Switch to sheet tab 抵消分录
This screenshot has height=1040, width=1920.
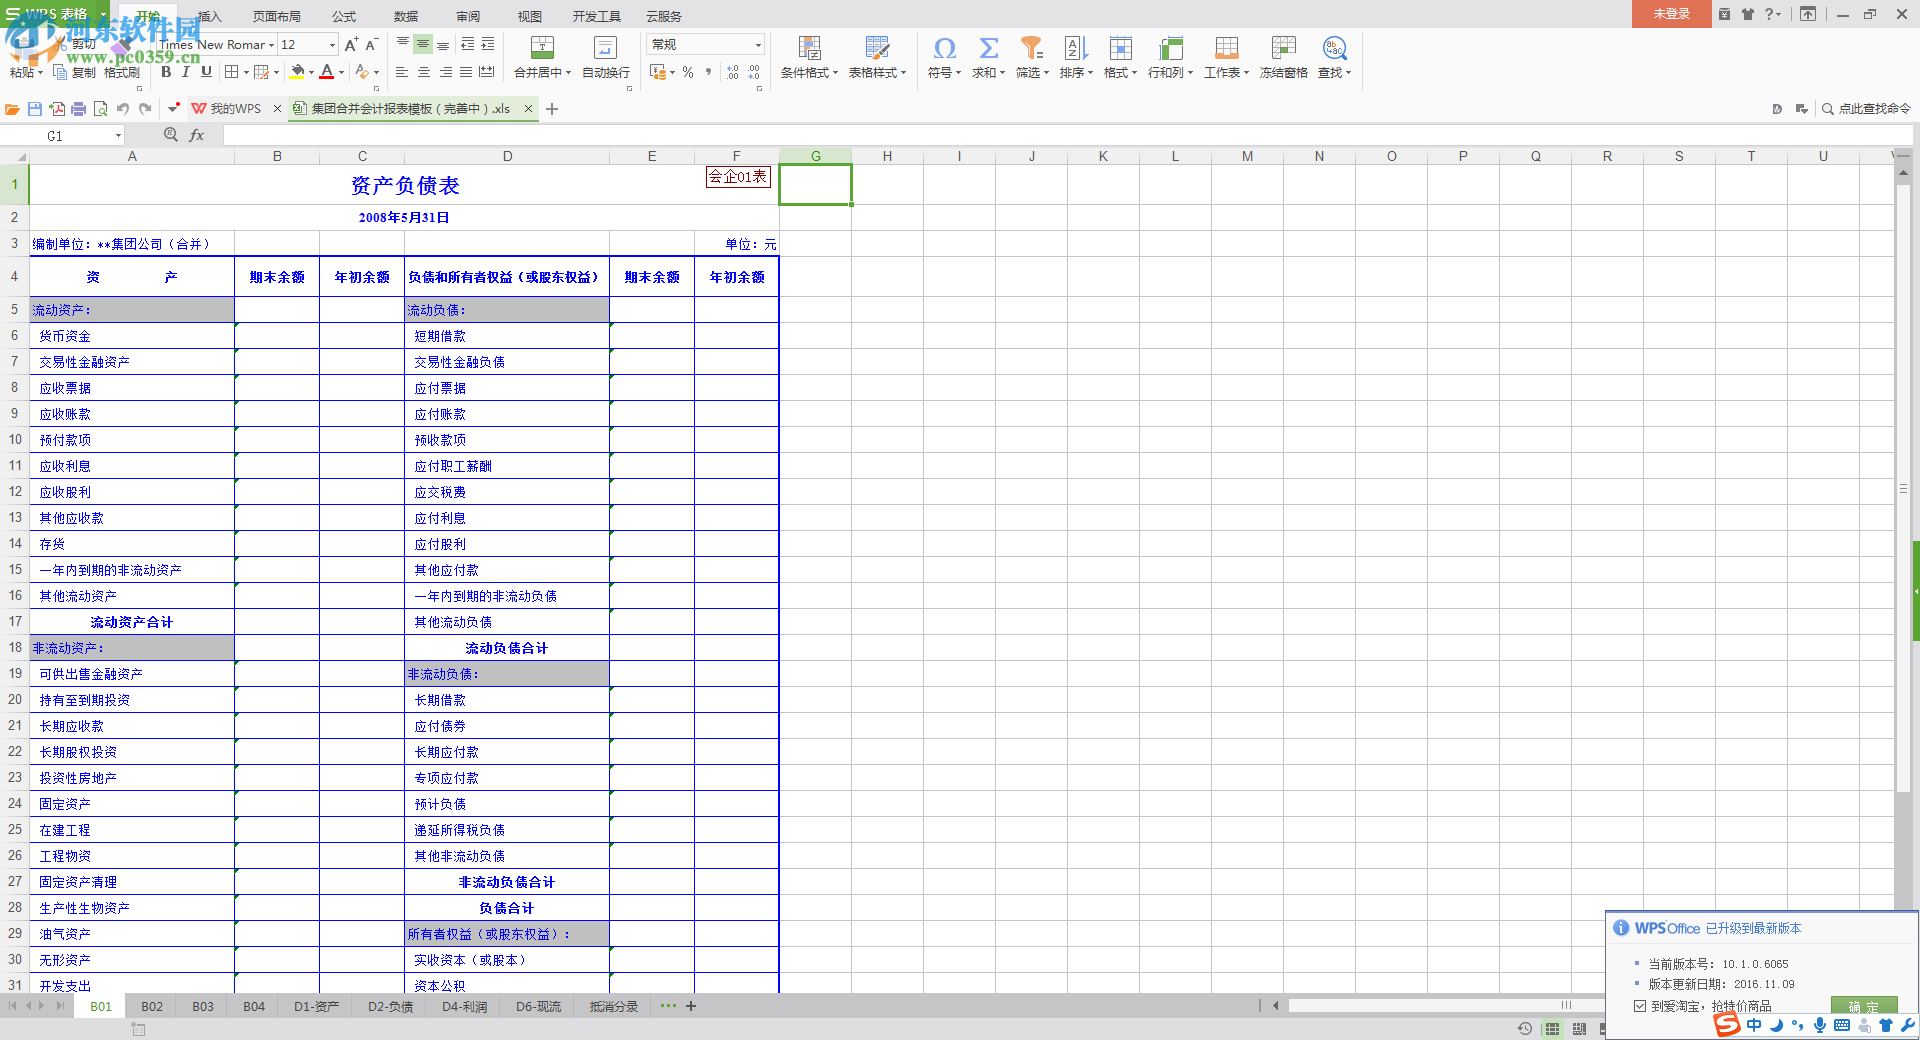coord(614,1006)
